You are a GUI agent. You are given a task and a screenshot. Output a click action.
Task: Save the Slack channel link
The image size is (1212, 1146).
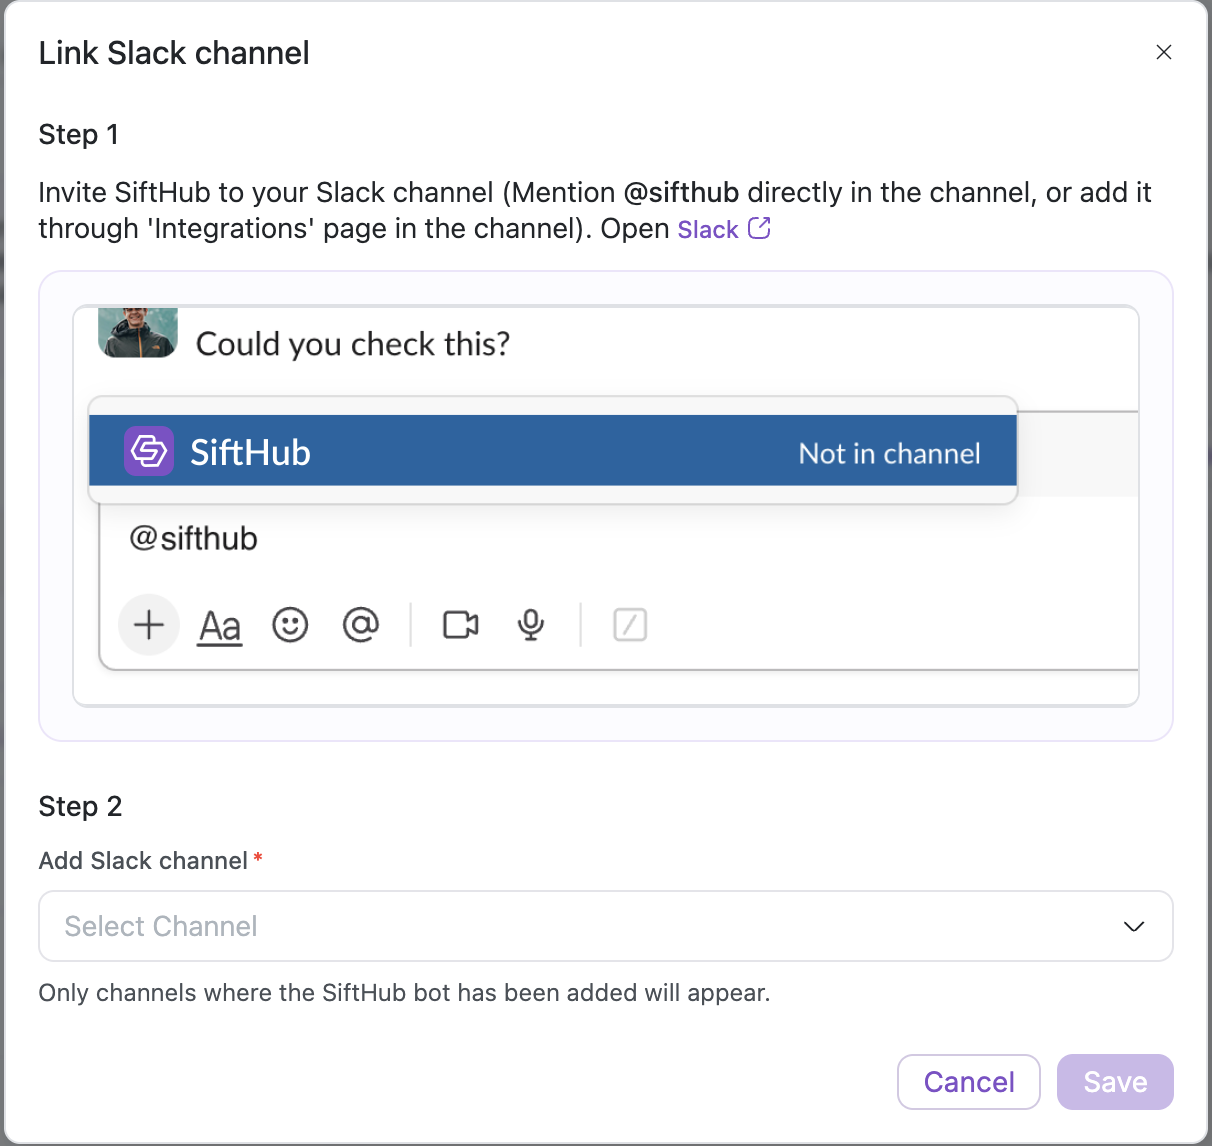click(x=1115, y=1082)
